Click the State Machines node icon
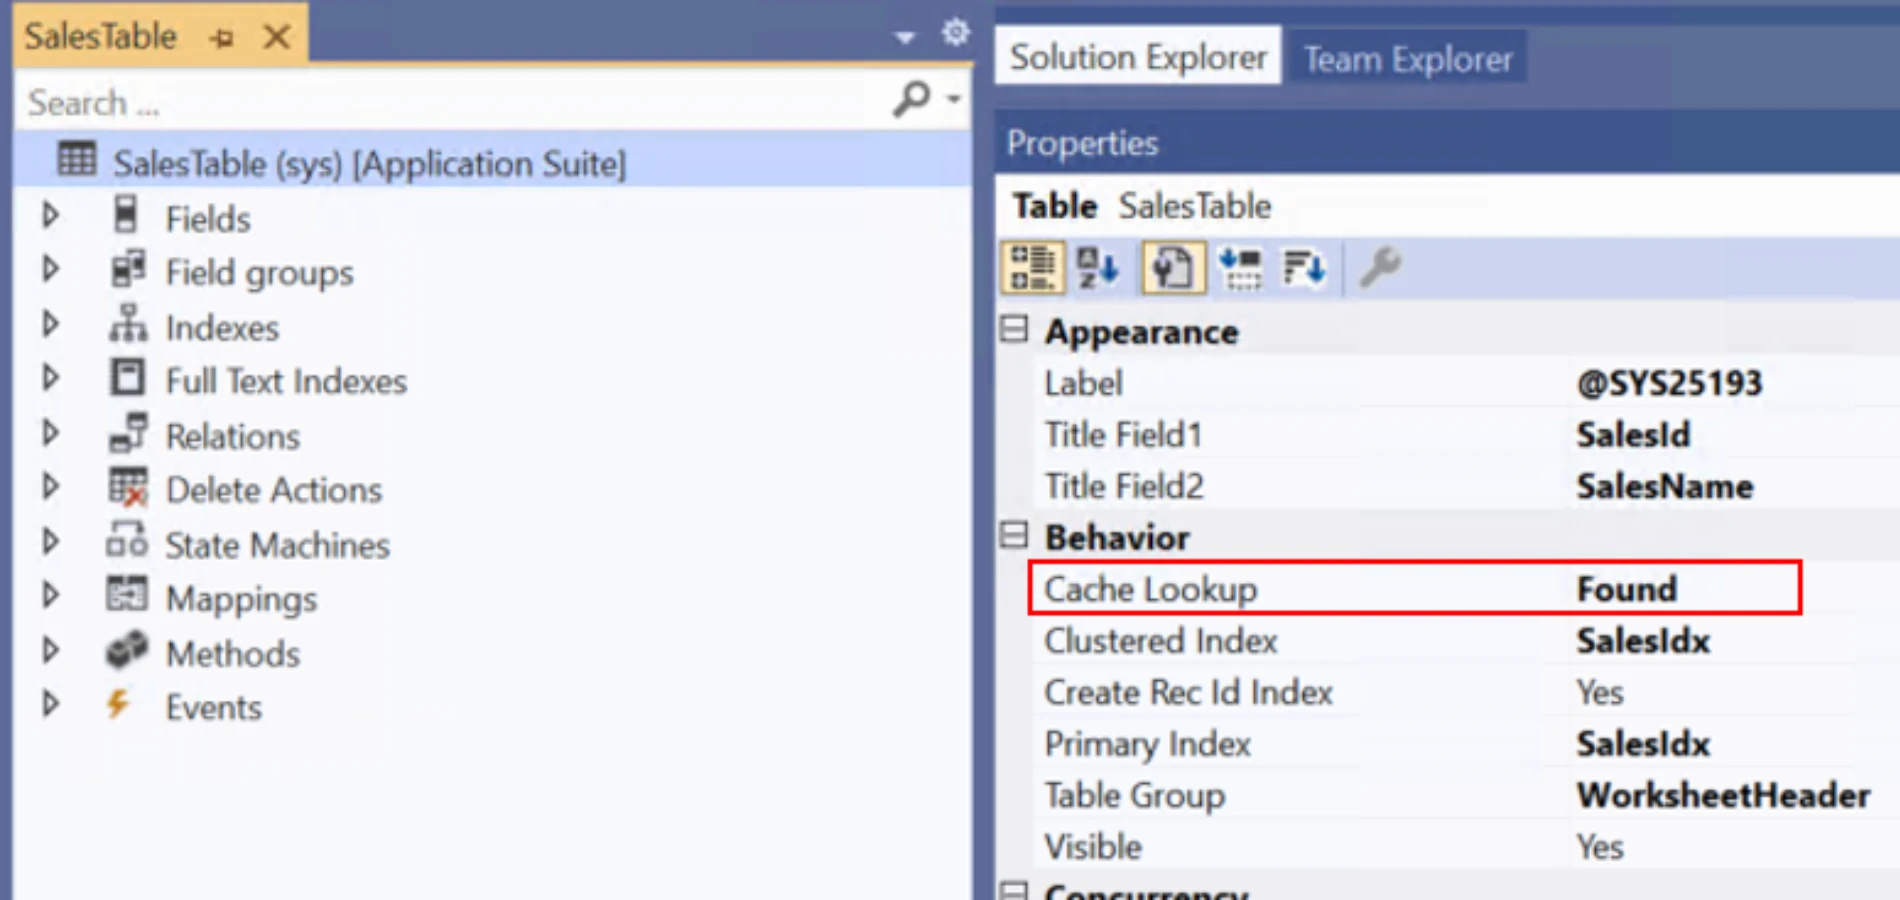The height and width of the screenshot is (900, 1900). click(127, 541)
